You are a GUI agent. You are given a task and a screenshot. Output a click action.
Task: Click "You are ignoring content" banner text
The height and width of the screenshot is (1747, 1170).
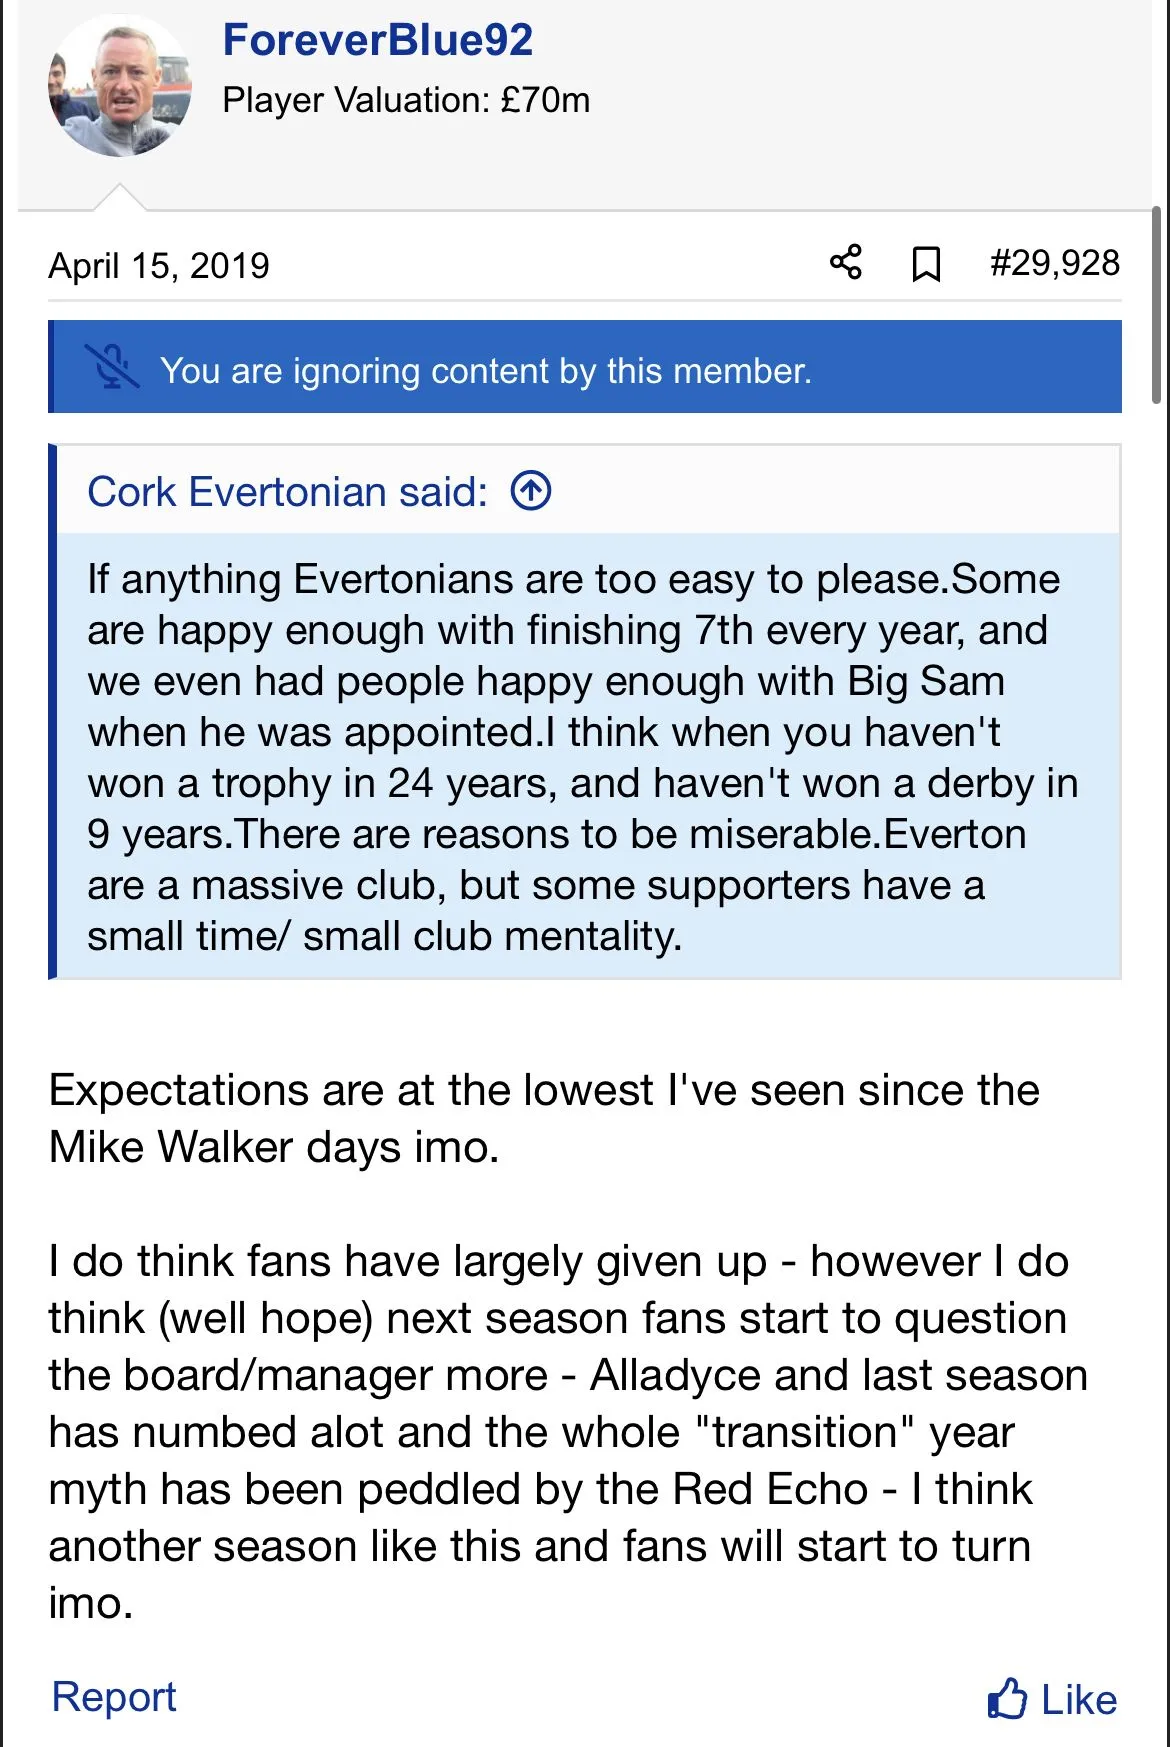tap(485, 371)
